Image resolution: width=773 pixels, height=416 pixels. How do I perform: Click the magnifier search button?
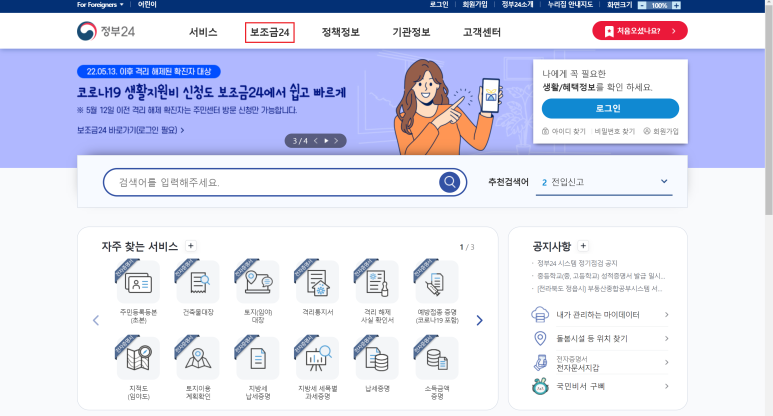point(450,182)
